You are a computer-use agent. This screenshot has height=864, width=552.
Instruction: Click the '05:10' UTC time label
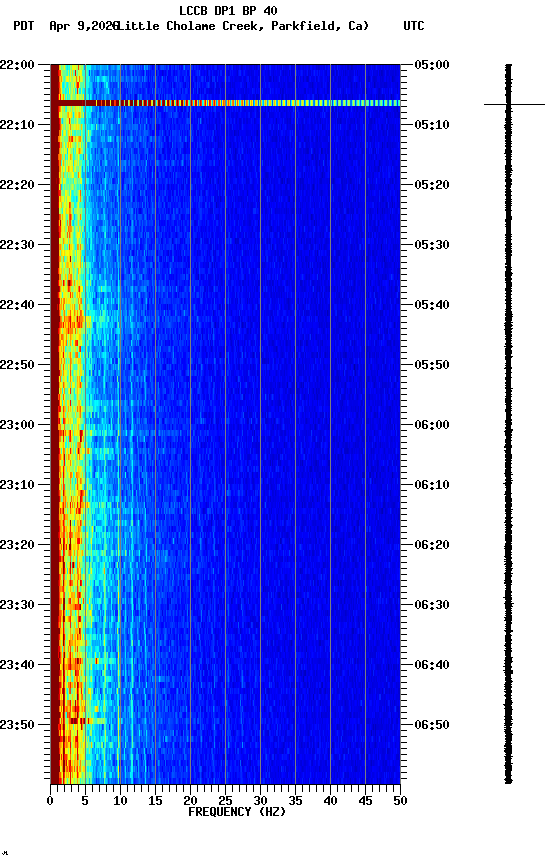pyautogui.click(x=432, y=125)
